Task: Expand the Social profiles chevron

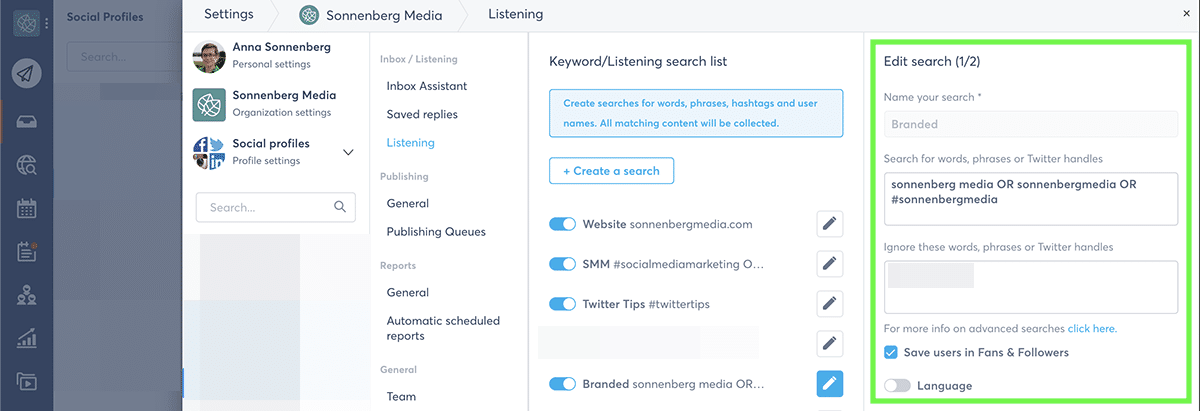Action: pos(348,152)
